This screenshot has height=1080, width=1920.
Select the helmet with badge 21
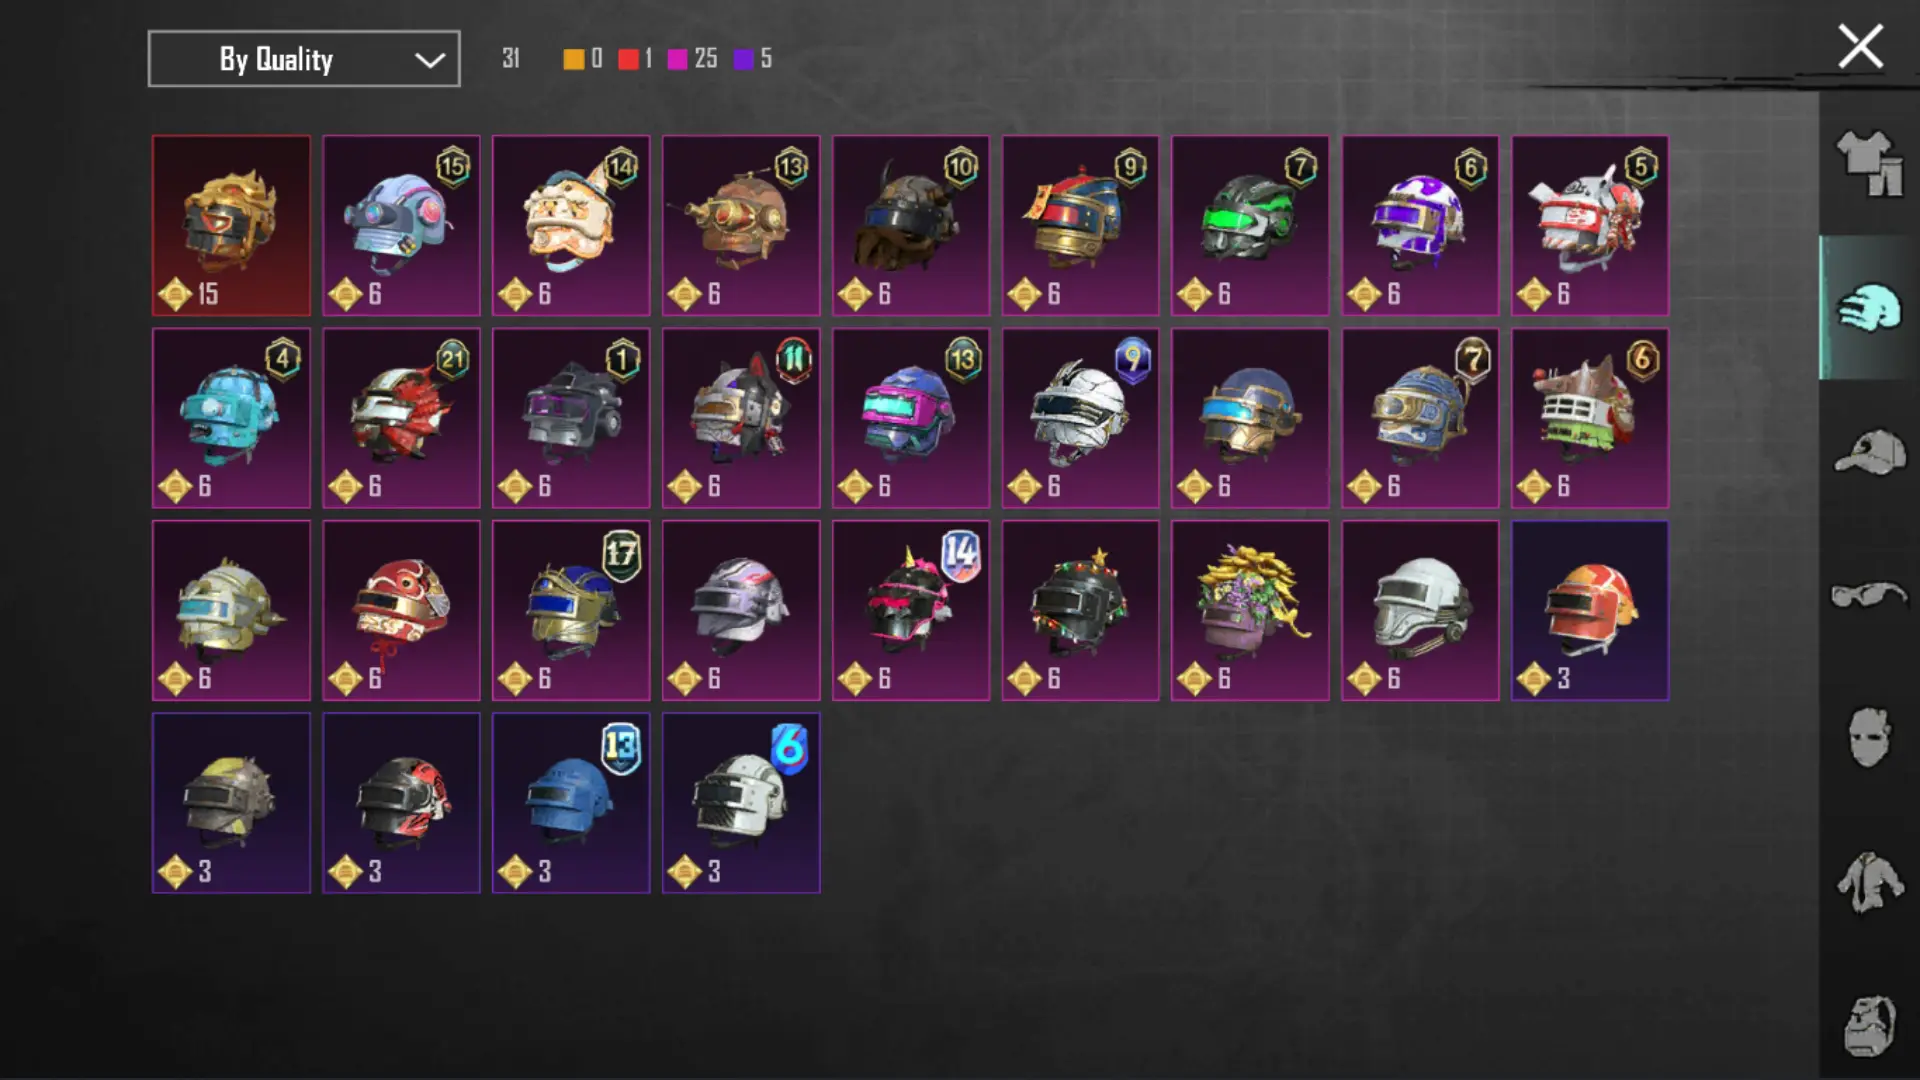401,418
